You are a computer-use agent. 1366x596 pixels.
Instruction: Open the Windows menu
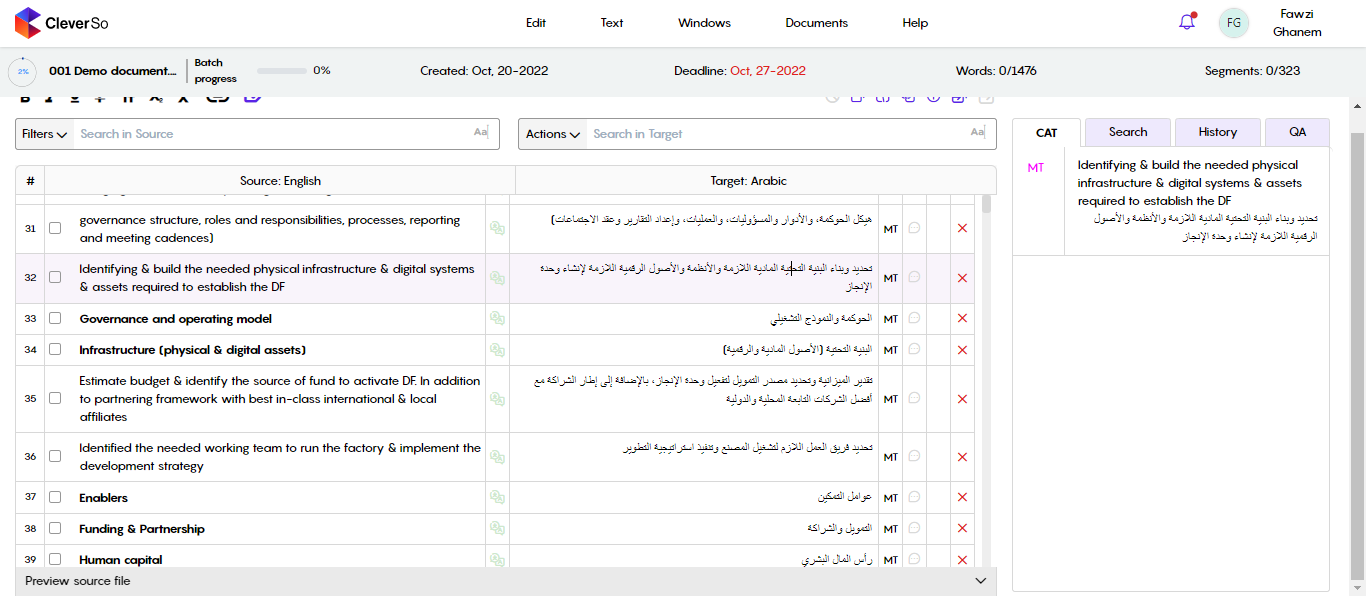click(x=704, y=23)
